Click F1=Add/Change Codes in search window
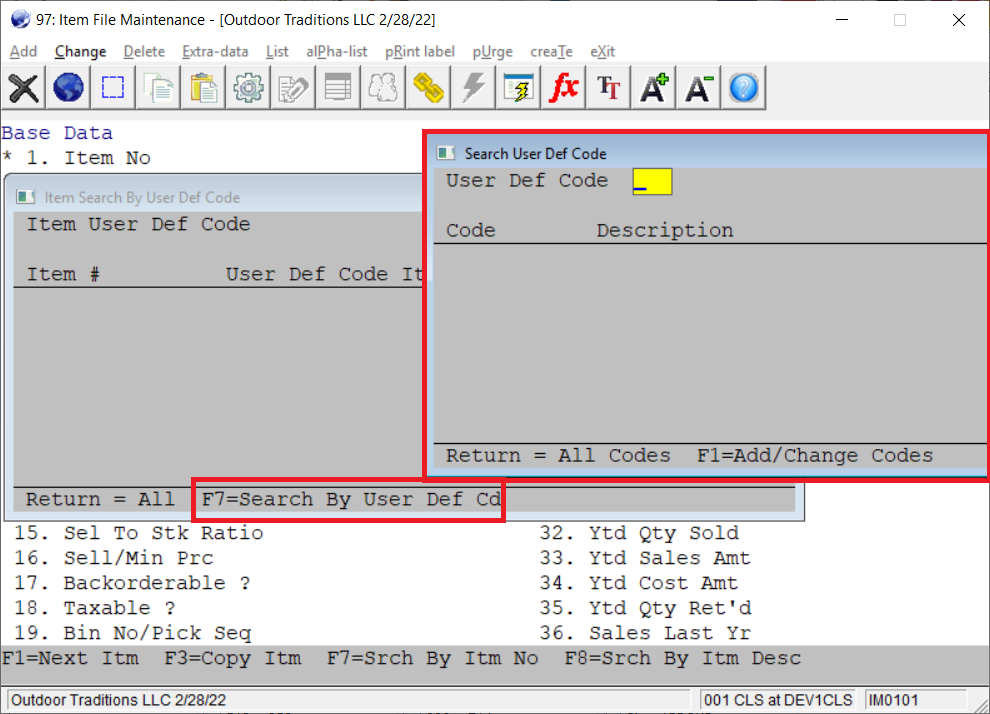 point(814,456)
